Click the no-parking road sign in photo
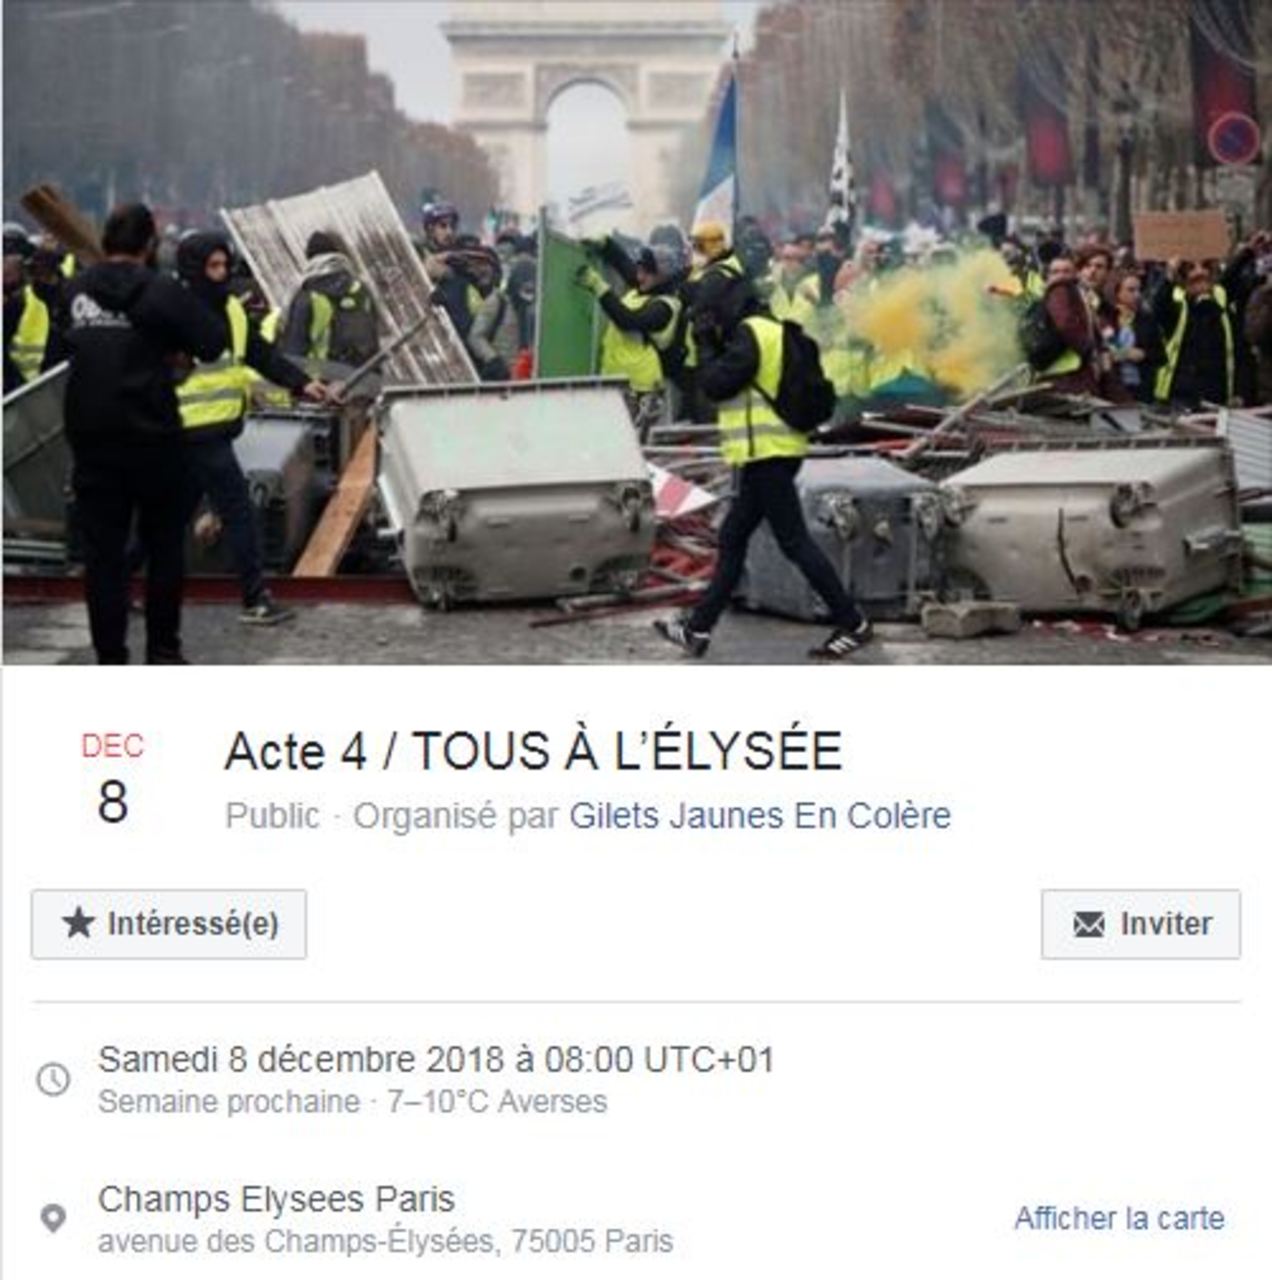This screenshot has width=1272, height=1280. (x=1233, y=139)
